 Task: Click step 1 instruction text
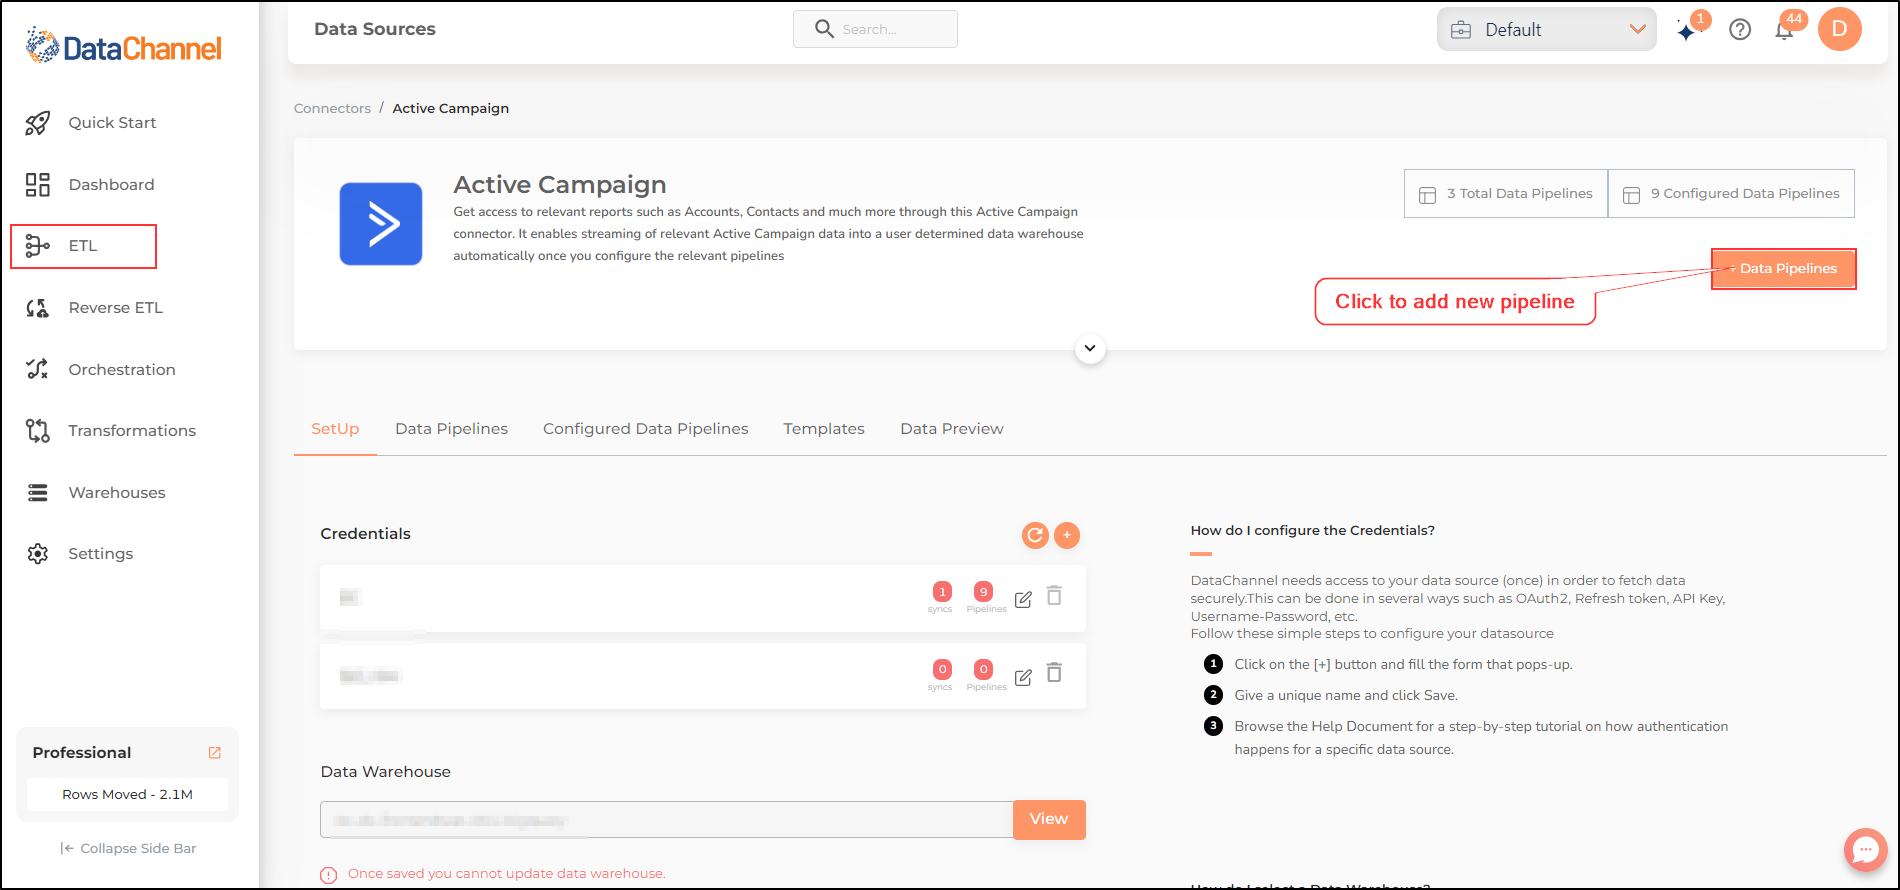[1403, 665]
